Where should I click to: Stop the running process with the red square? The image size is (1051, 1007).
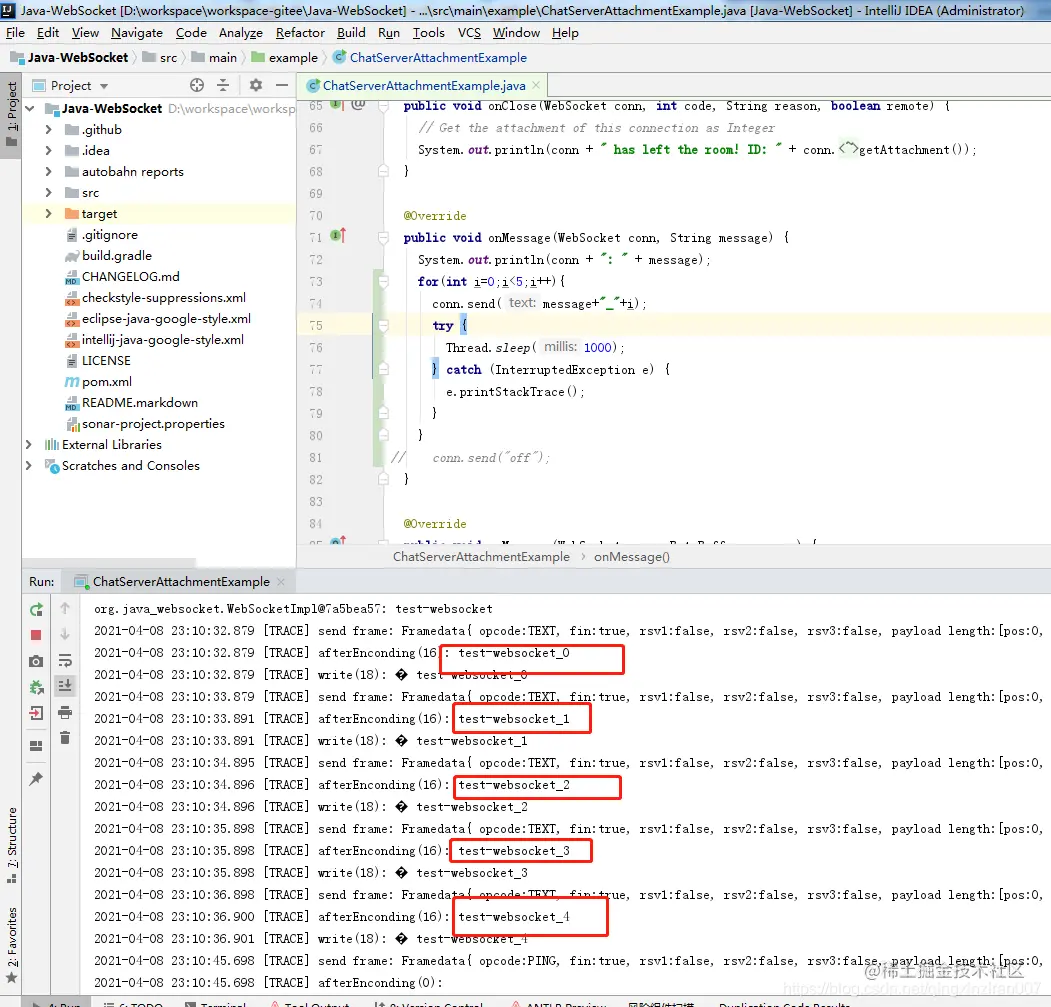tap(36, 635)
